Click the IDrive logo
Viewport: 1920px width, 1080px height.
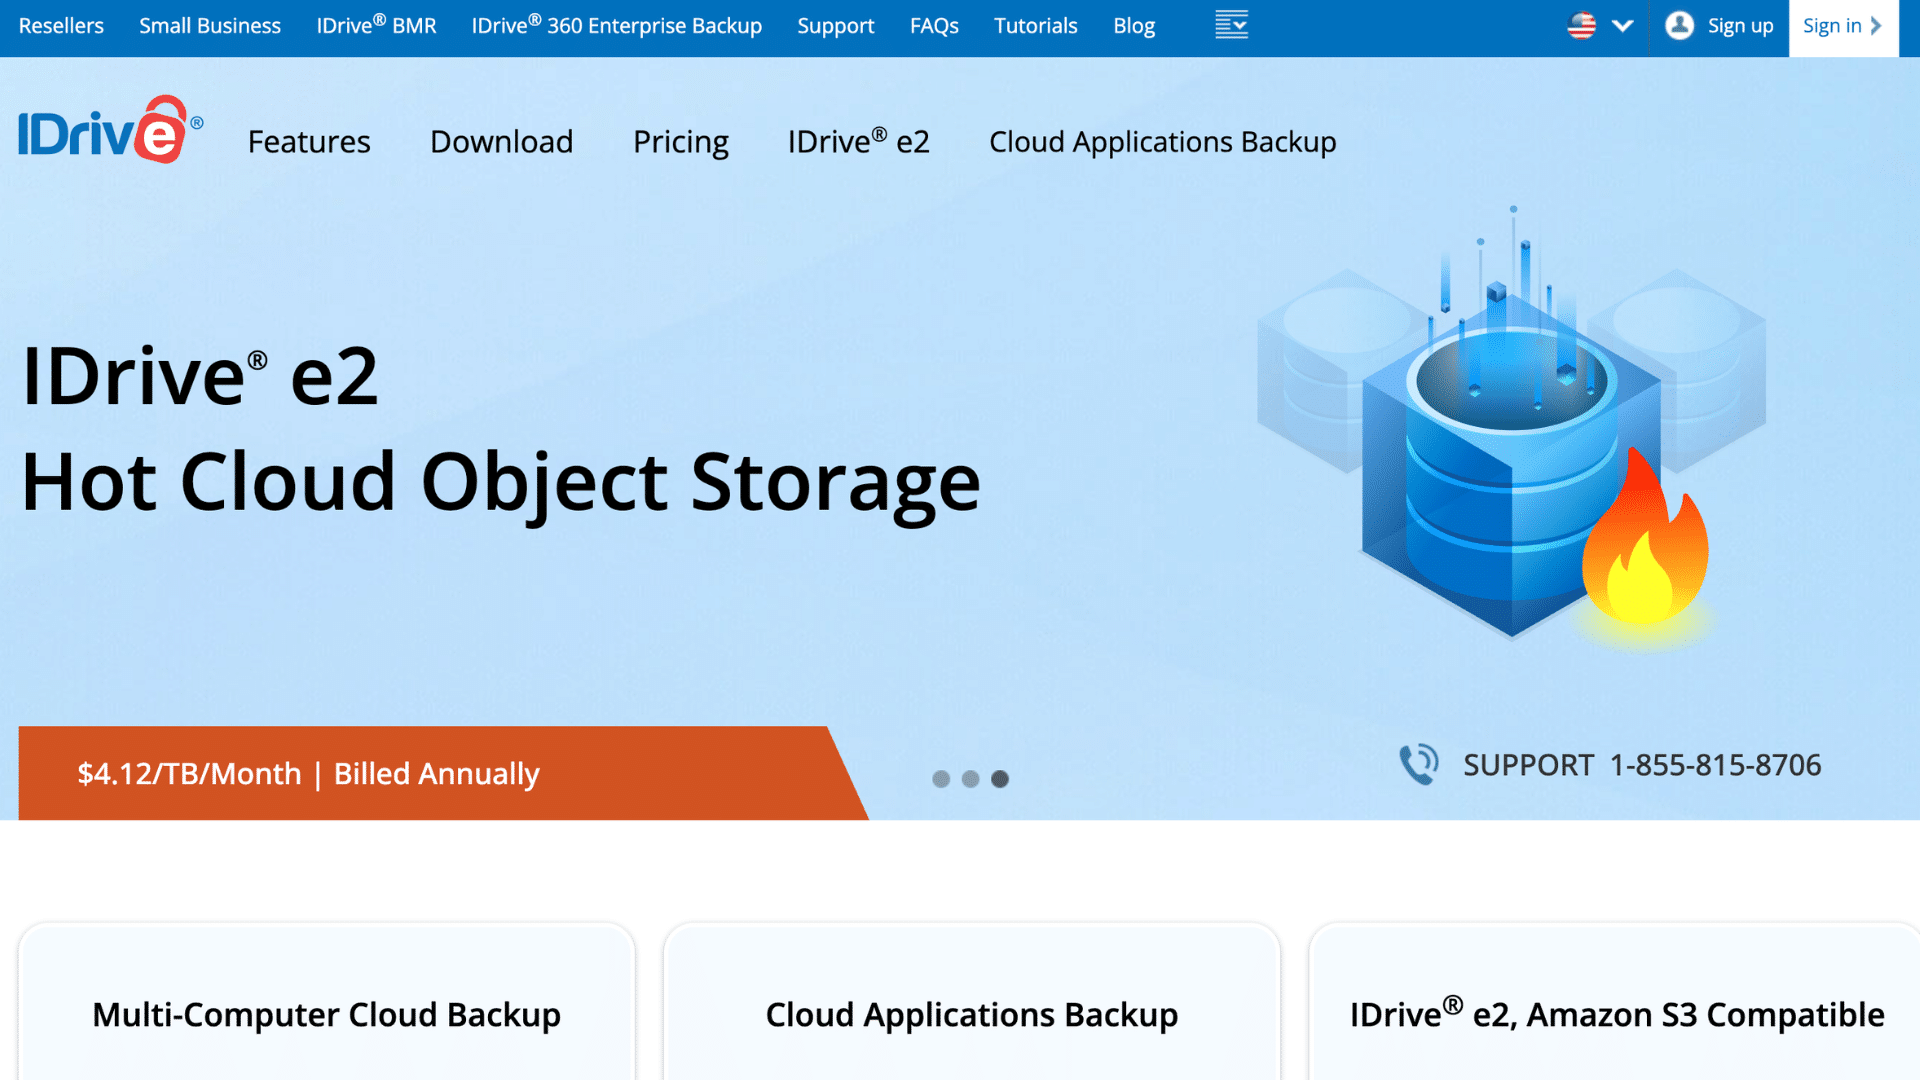click(110, 130)
